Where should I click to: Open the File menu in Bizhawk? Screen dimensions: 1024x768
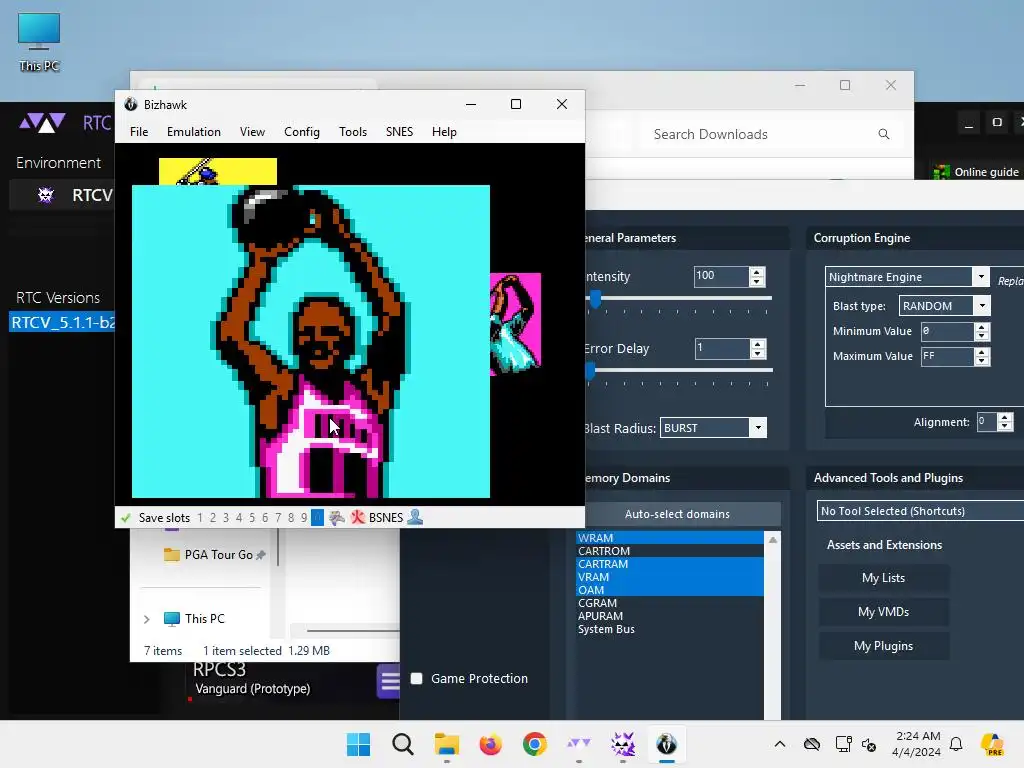pyautogui.click(x=139, y=132)
